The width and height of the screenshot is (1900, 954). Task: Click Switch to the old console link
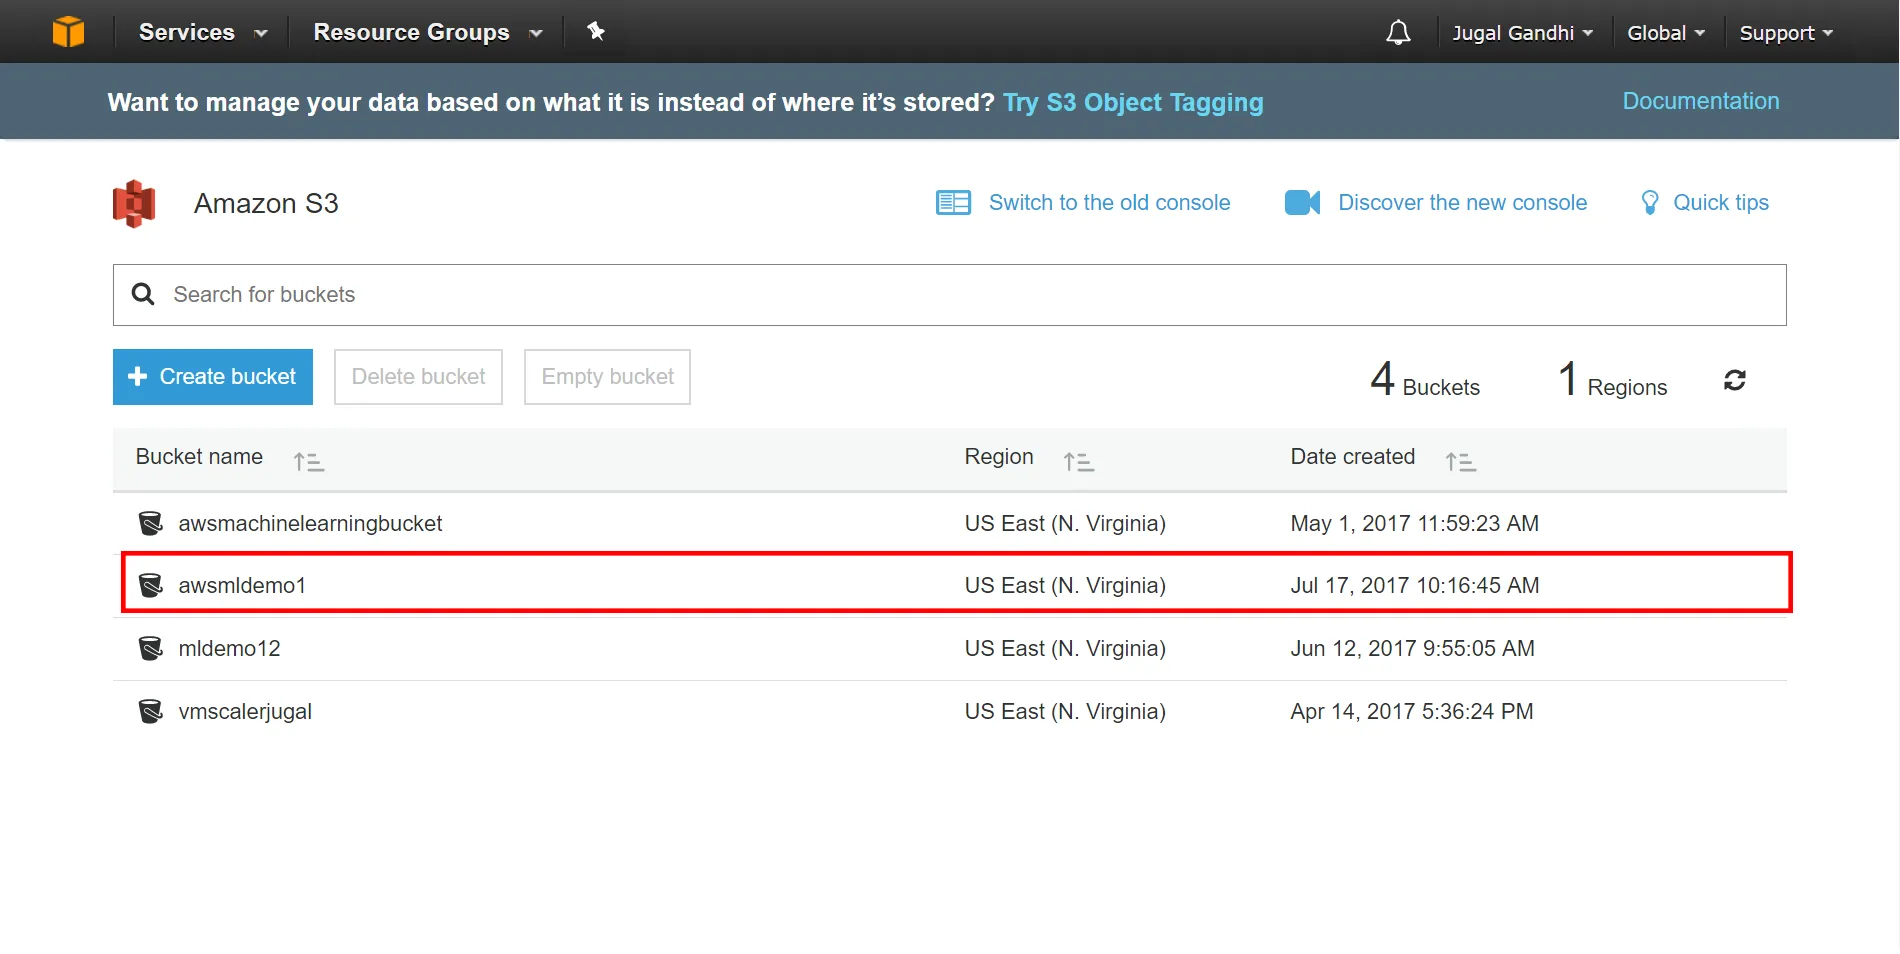[1109, 203]
